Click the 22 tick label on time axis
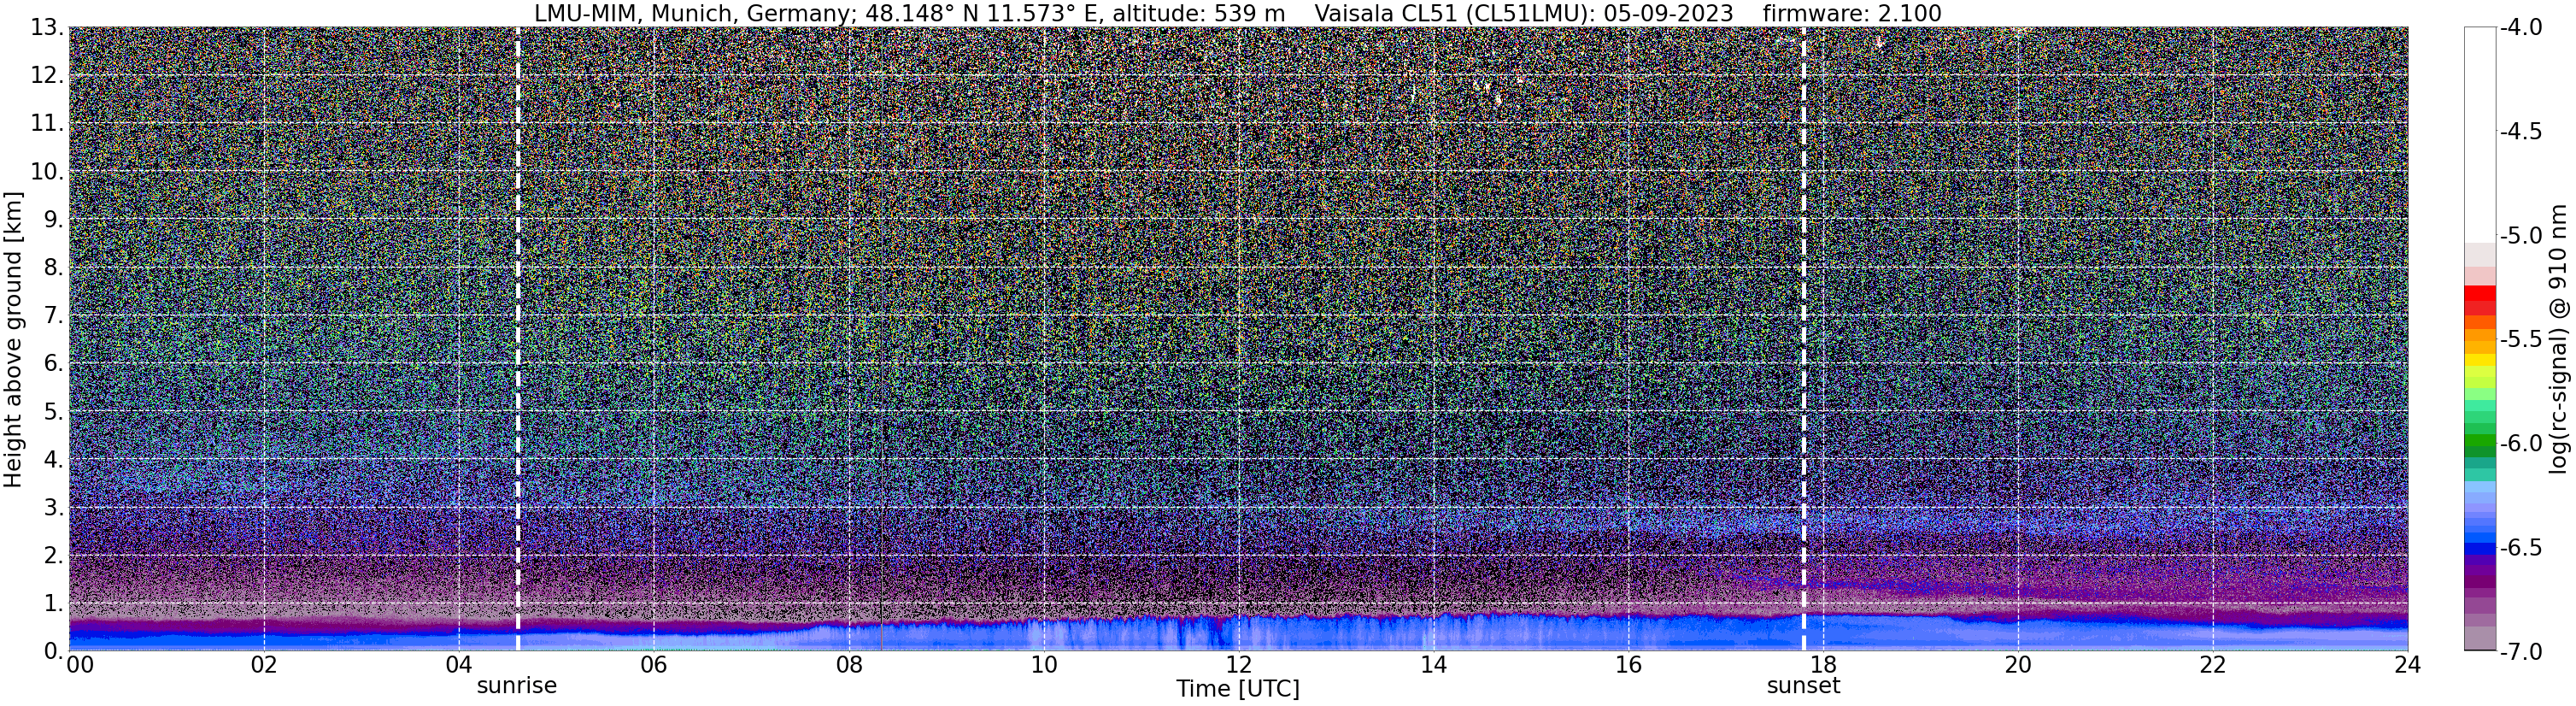Screen dimensions: 2576x706 [x=2213, y=665]
